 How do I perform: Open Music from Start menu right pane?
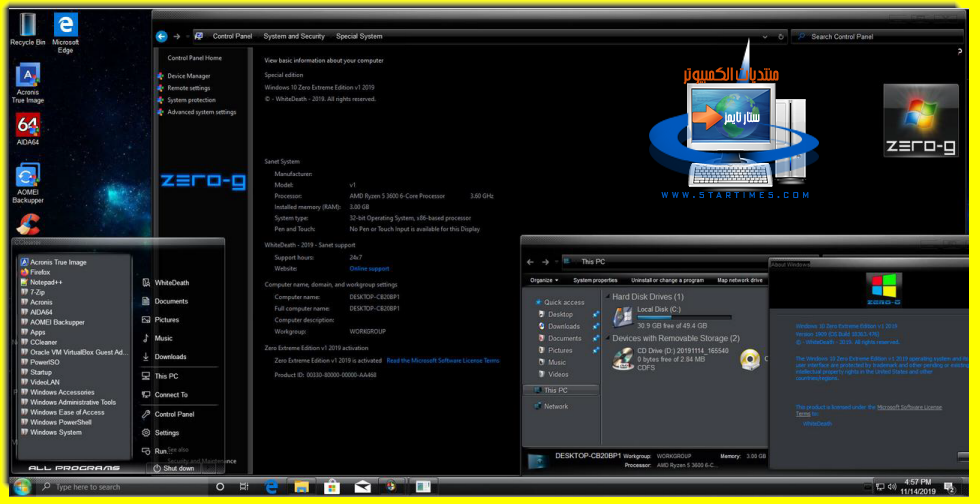164,338
